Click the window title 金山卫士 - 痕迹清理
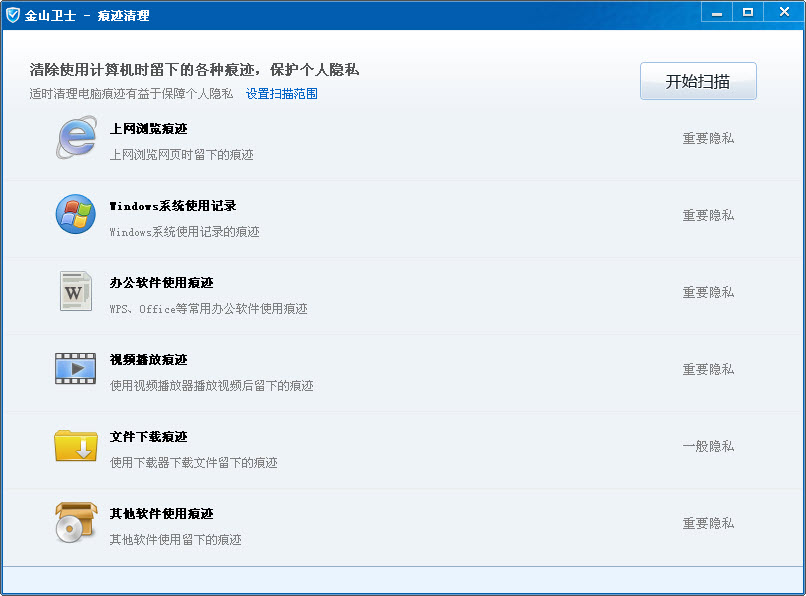 (x=87, y=15)
